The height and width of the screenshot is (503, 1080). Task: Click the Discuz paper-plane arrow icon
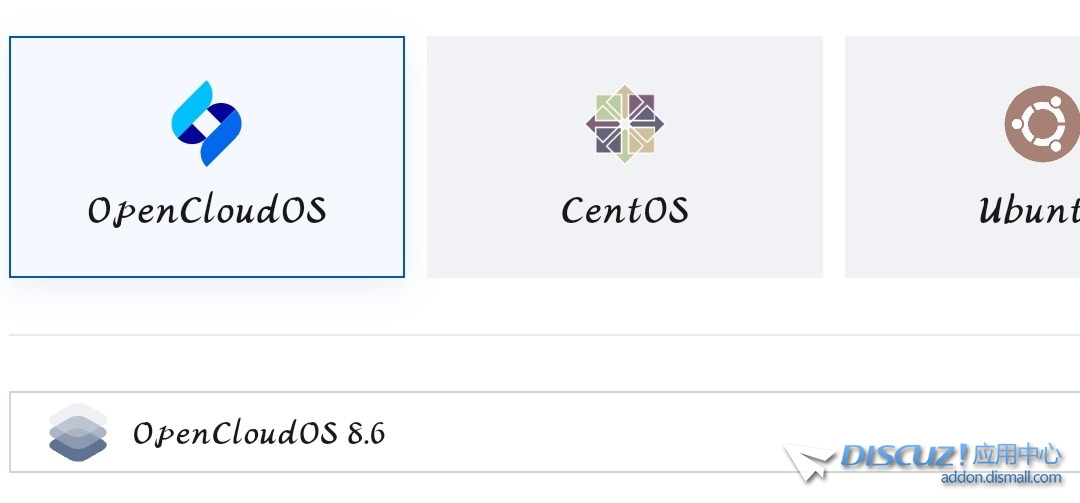click(x=809, y=463)
